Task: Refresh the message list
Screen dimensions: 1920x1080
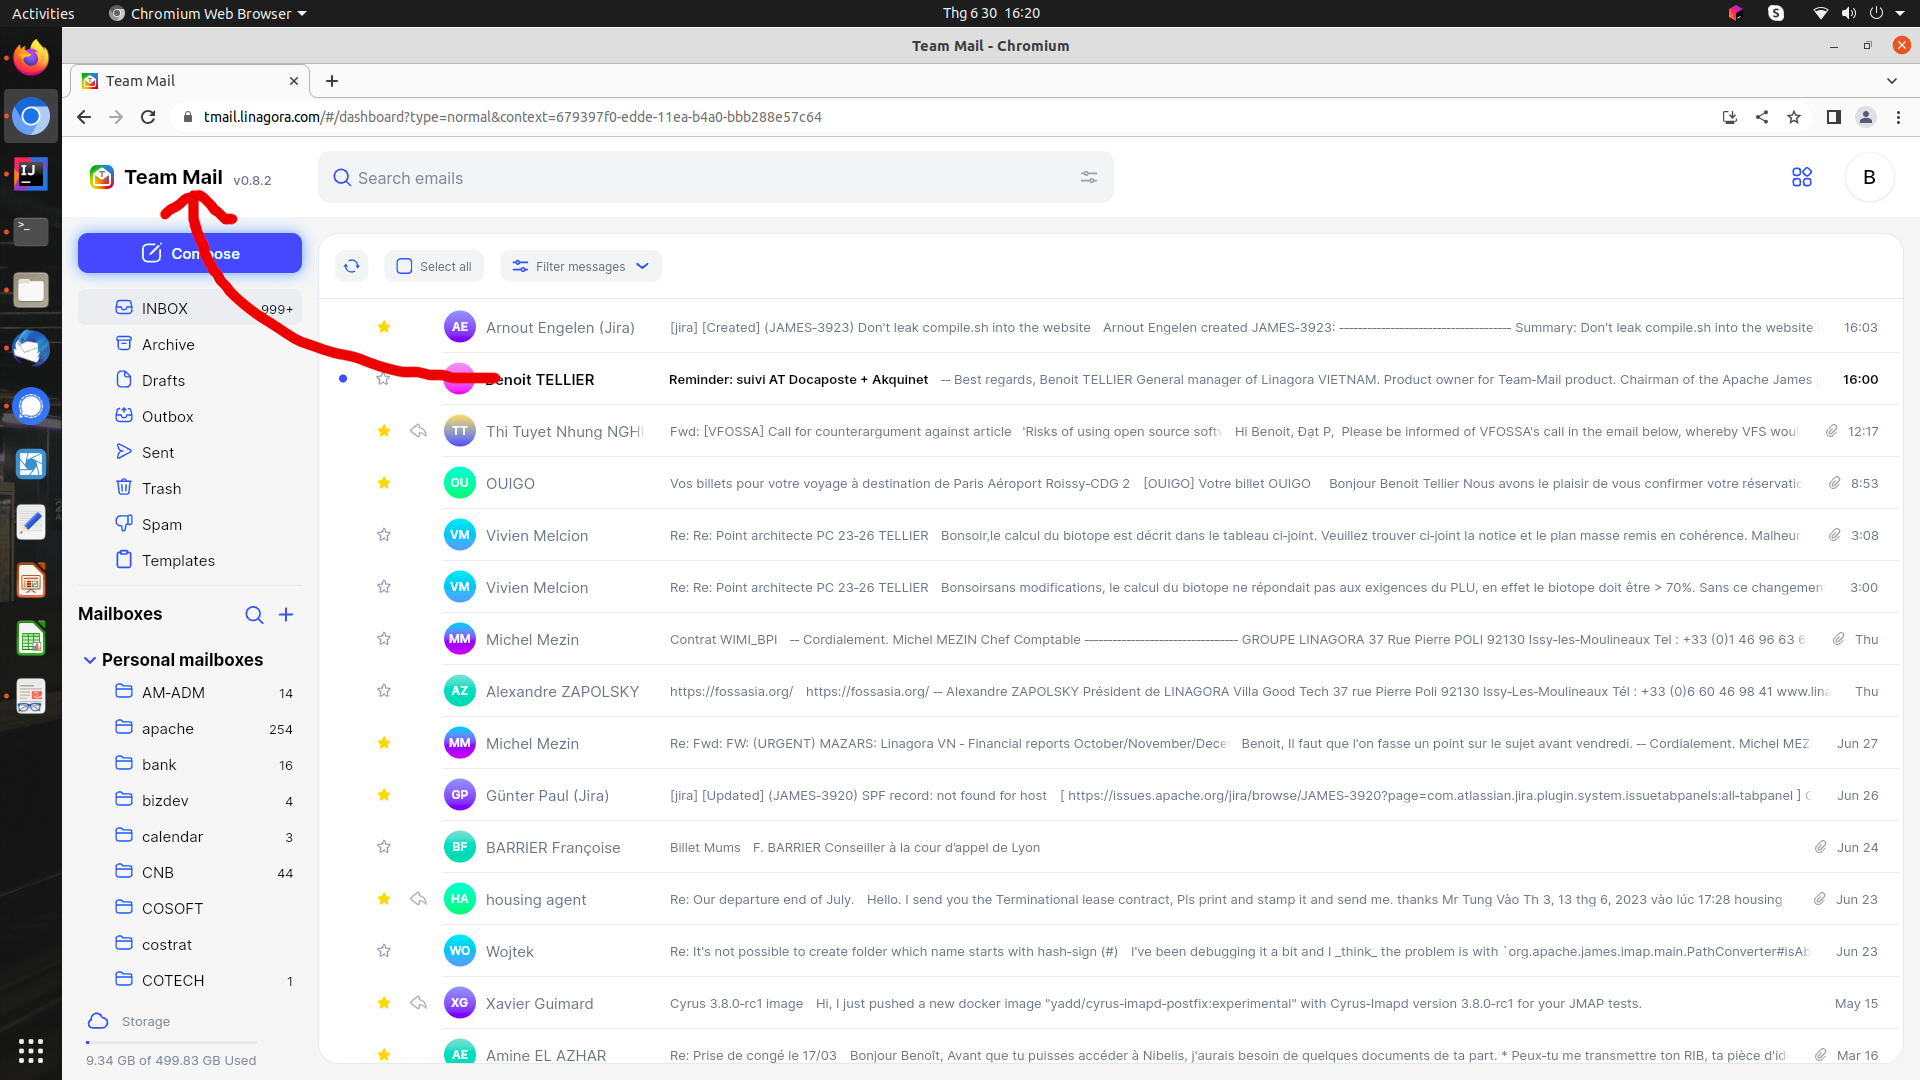Action: 351,266
